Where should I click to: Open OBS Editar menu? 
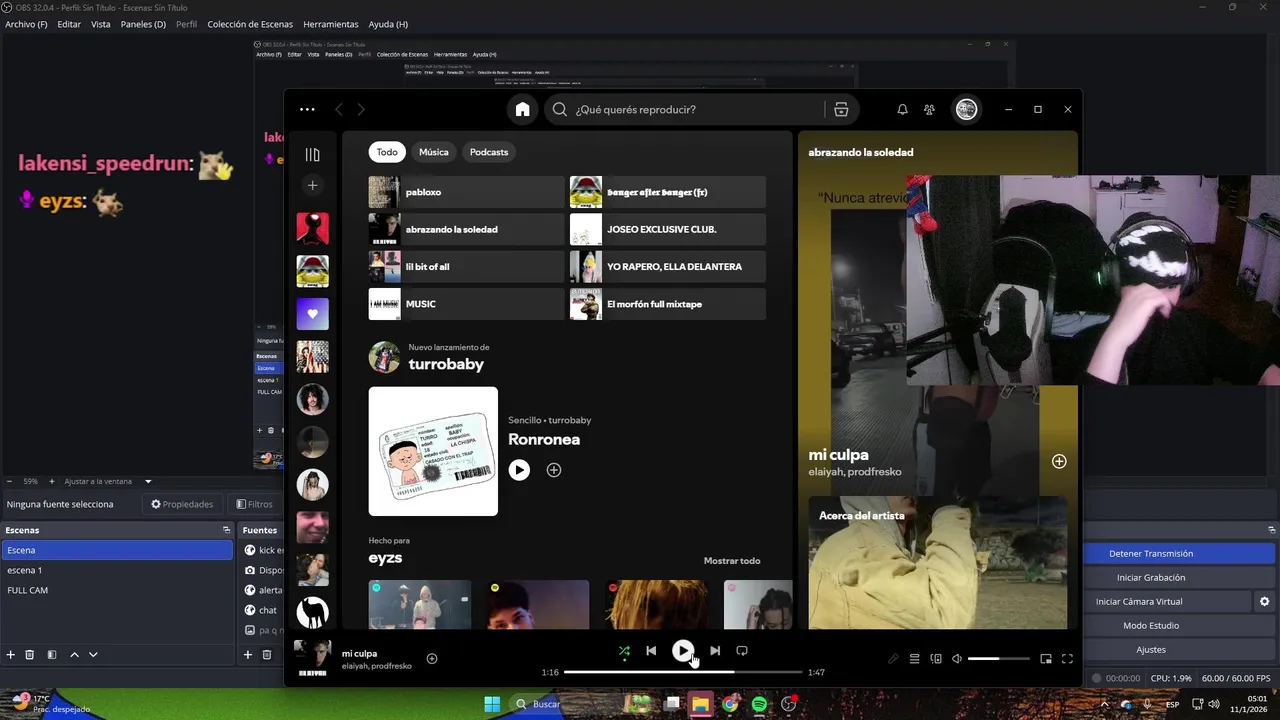[69, 24]
